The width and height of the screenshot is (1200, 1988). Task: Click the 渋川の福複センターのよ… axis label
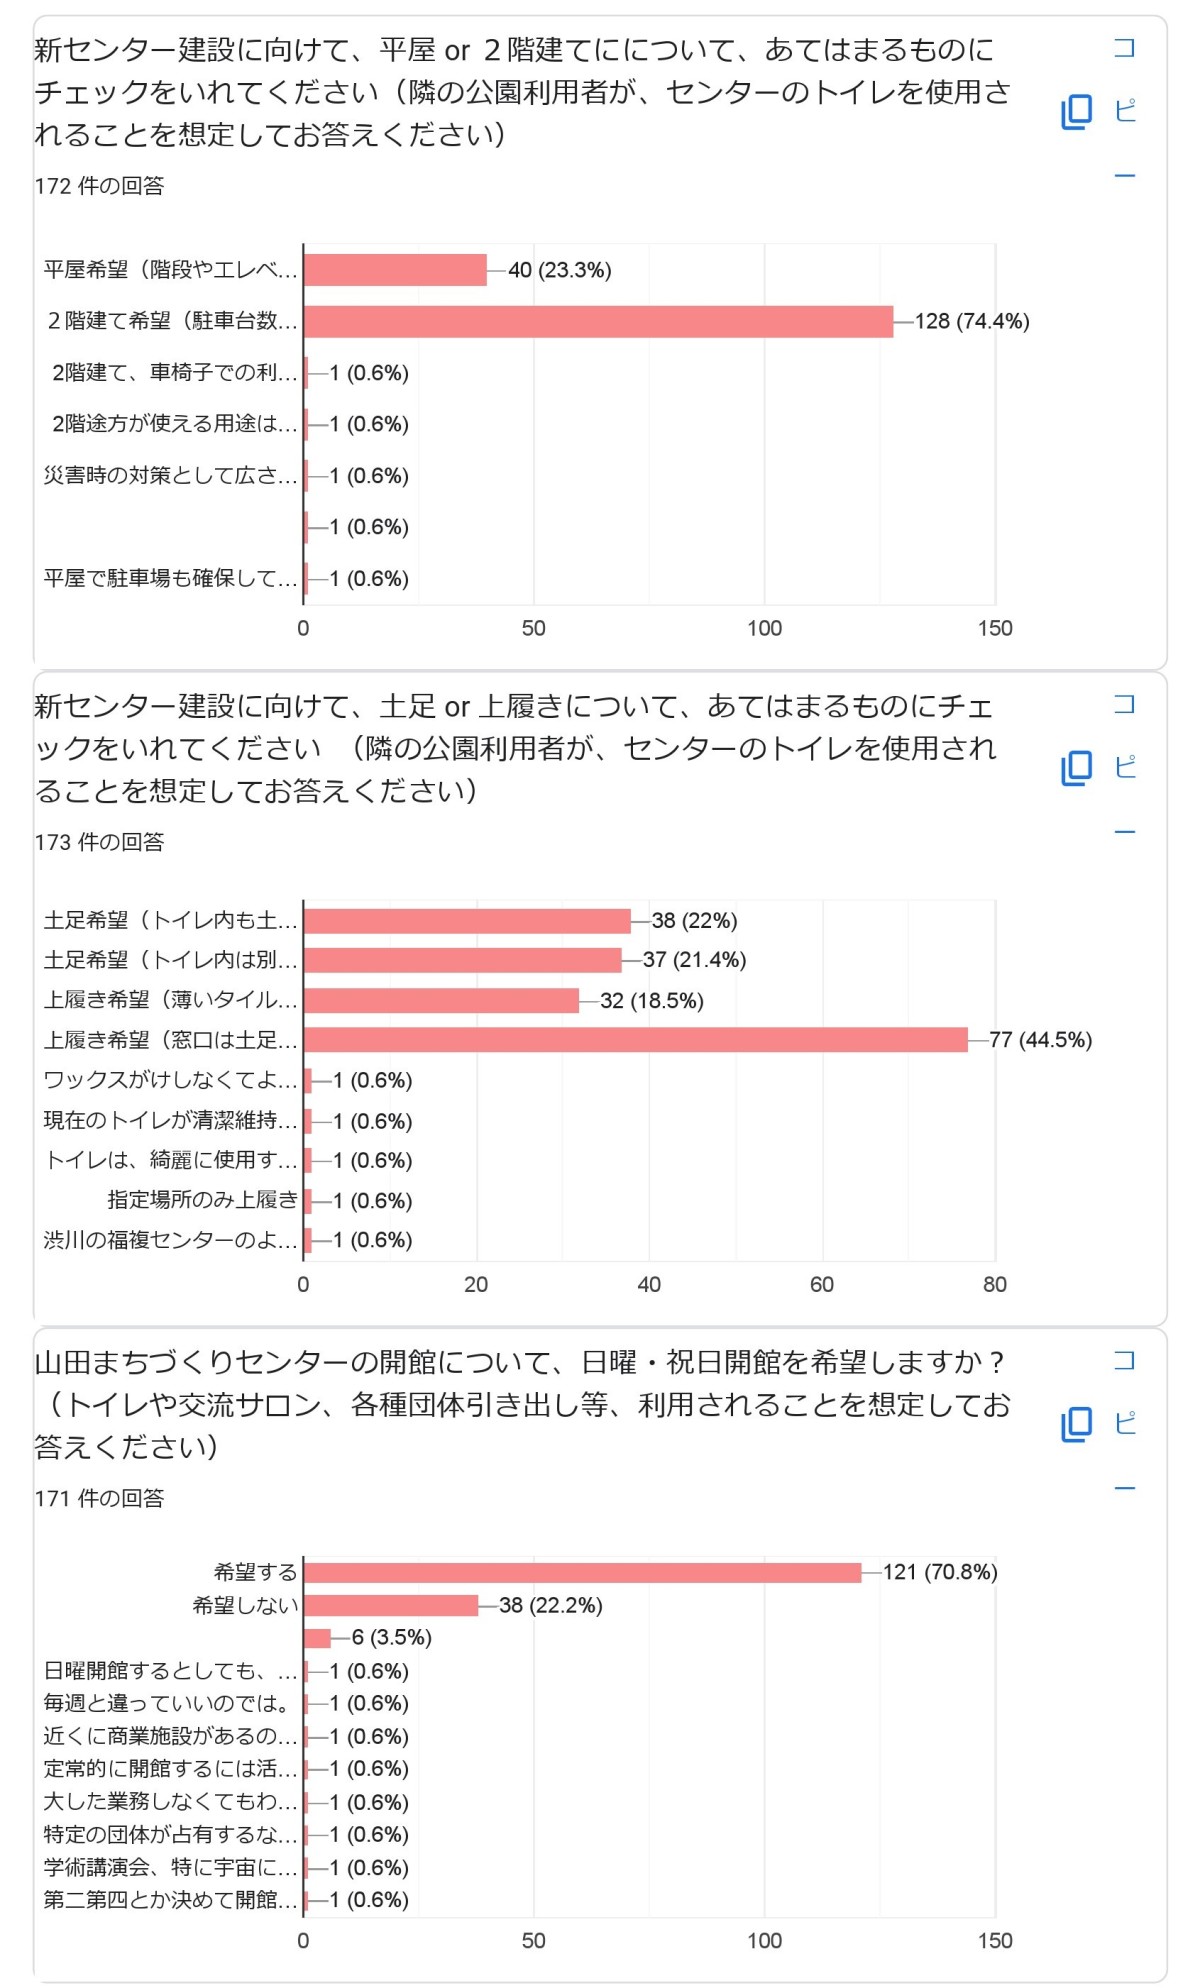pos(170,1240)
